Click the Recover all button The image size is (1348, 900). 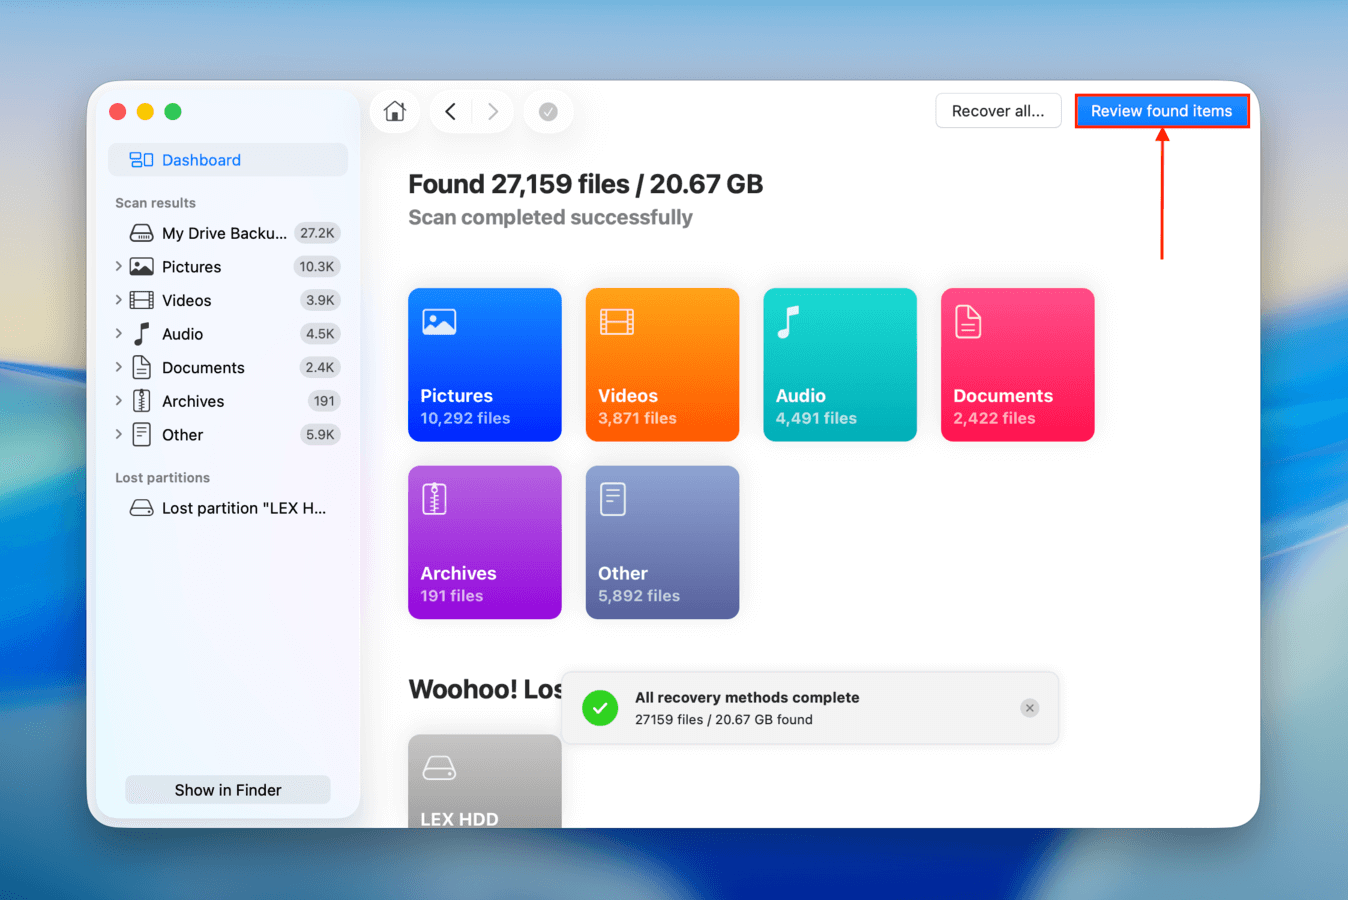pos(998,111)
